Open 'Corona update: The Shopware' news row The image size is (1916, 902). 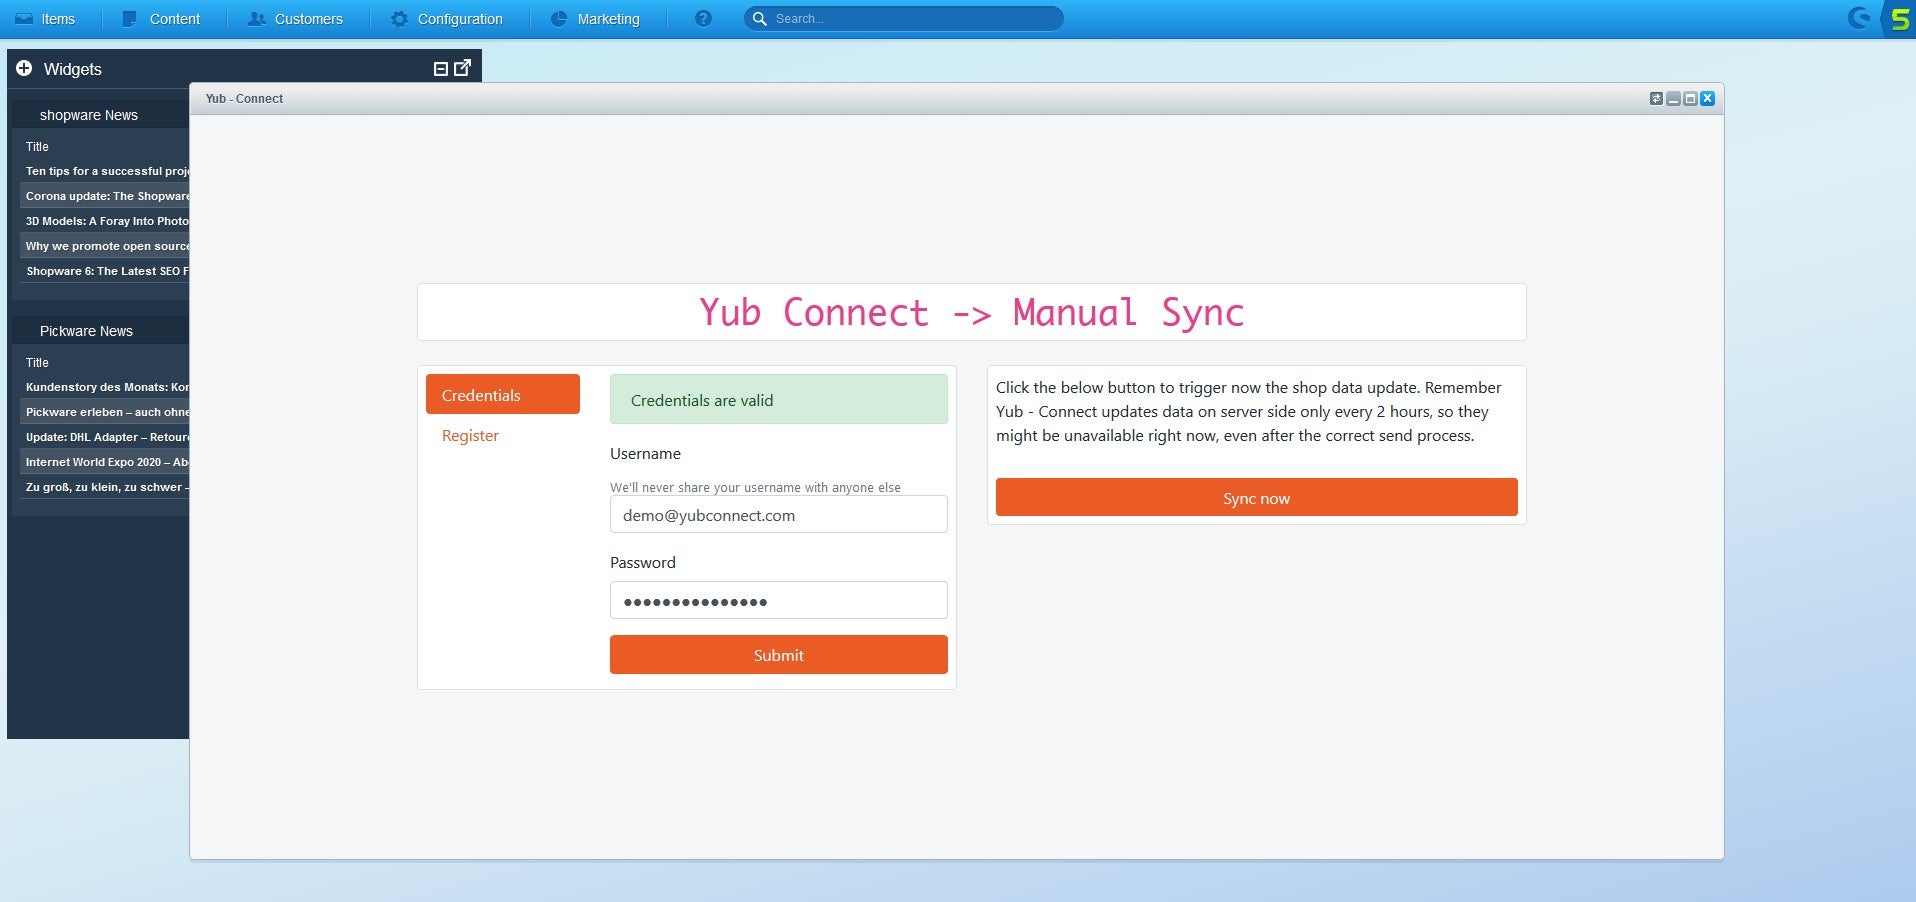coord(104,196)
